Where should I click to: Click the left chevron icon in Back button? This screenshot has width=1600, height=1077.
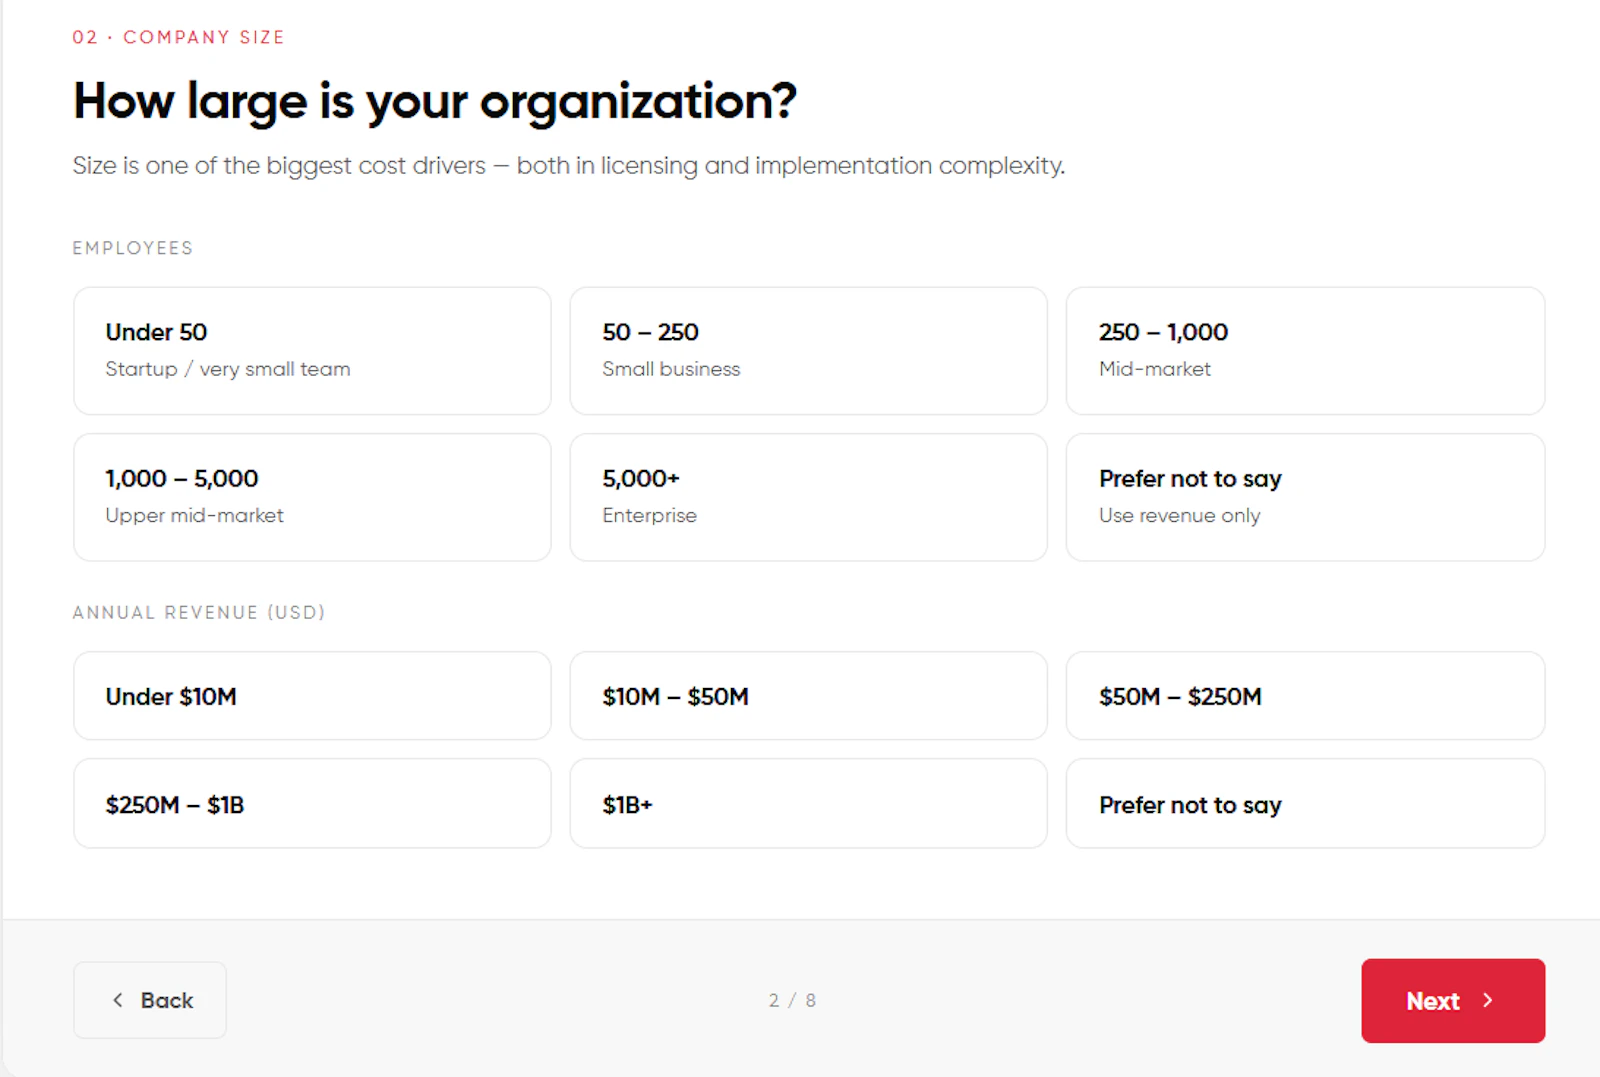pyautogui.click(x=118, y=1000)
